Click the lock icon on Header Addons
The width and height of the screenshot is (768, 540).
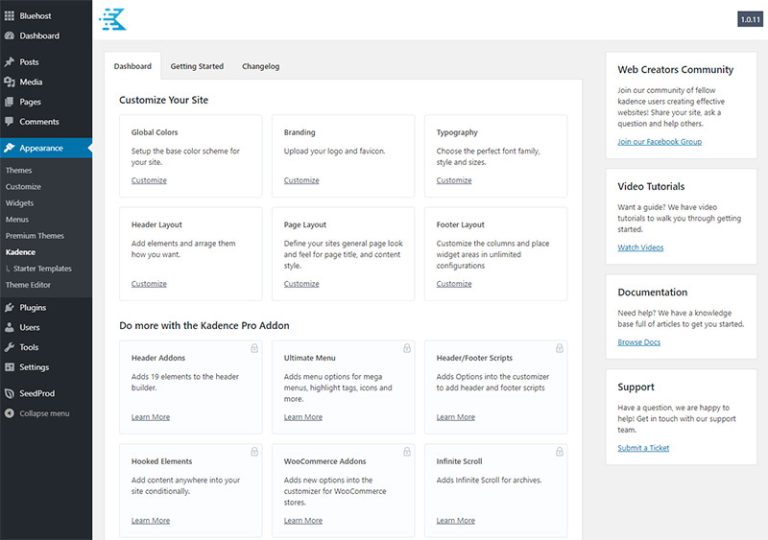pyautogui.click(x=254, y=348)
